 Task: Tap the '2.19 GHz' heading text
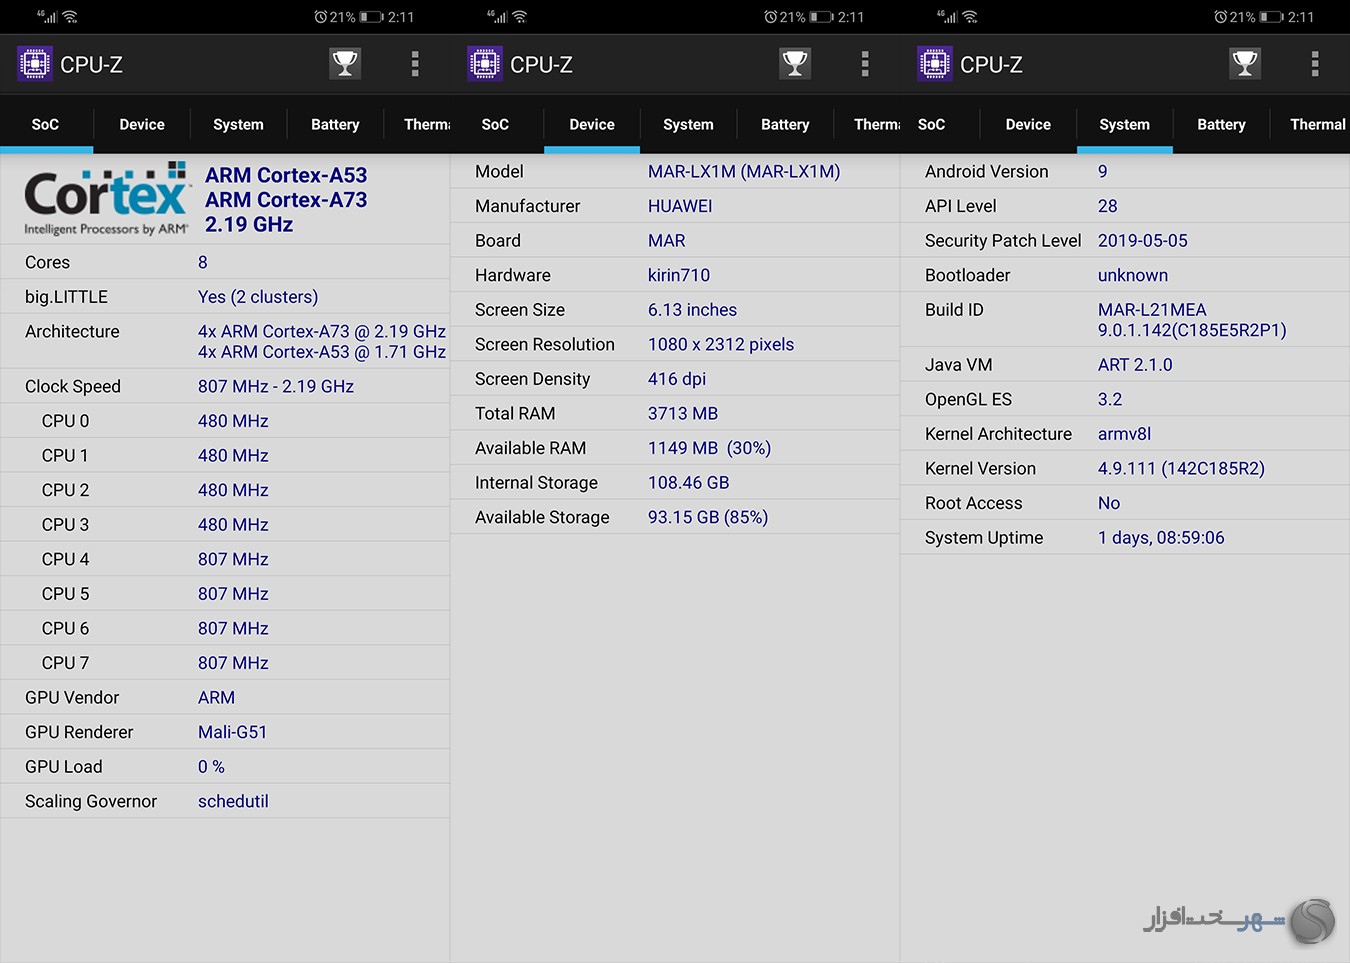point(249,225)
